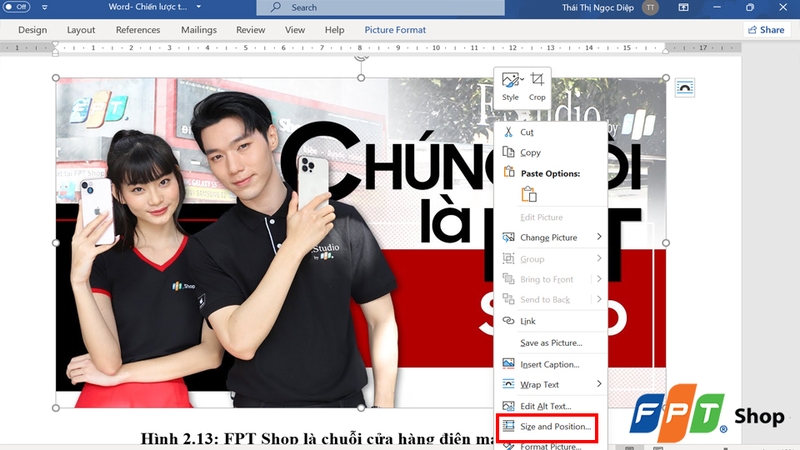
Task: Click the left indent marker on ruler
Action: point(55,48)
